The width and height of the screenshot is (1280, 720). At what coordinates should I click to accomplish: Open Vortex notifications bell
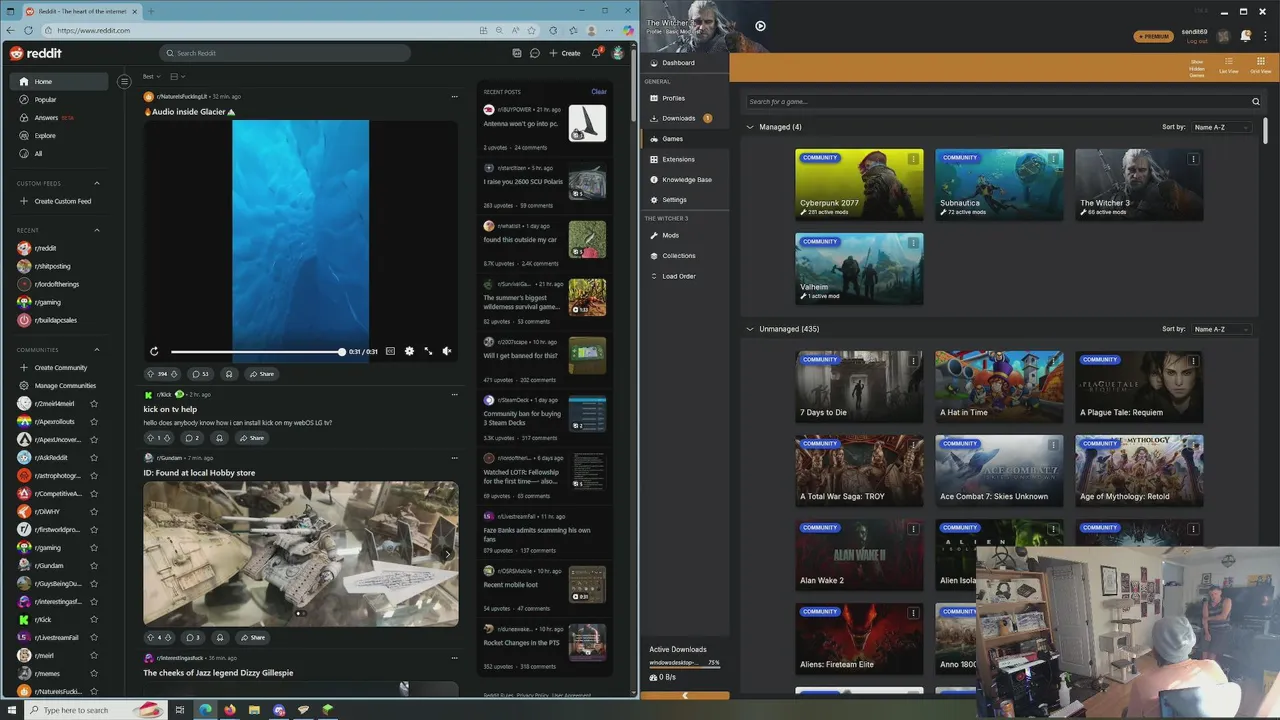click(x=1246, y=36)
